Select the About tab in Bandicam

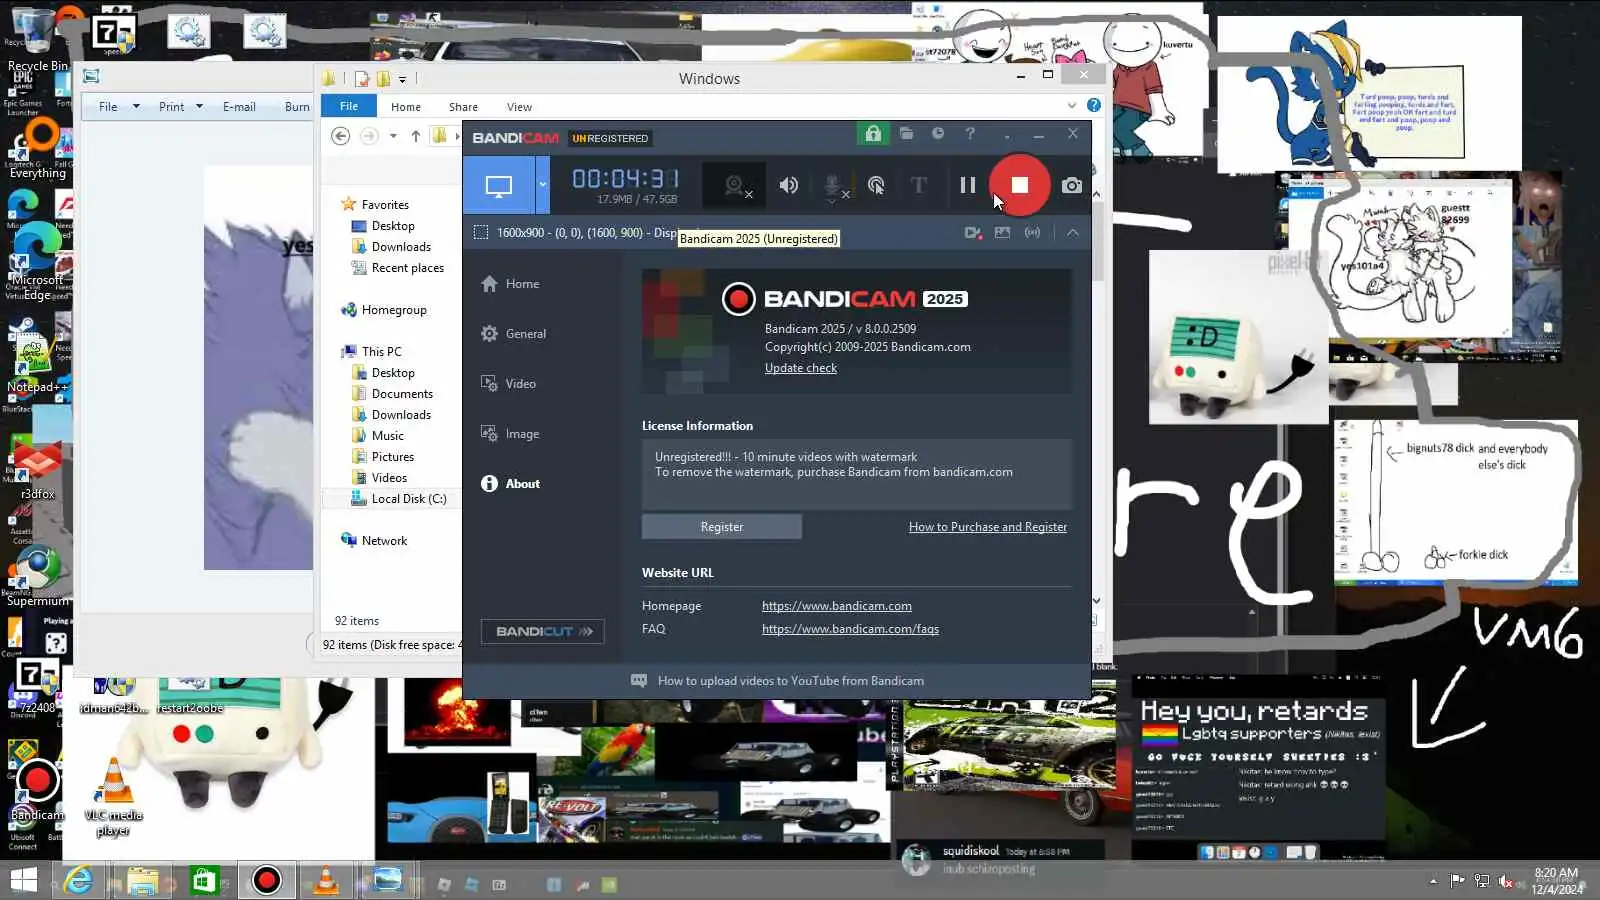point(510,484)
